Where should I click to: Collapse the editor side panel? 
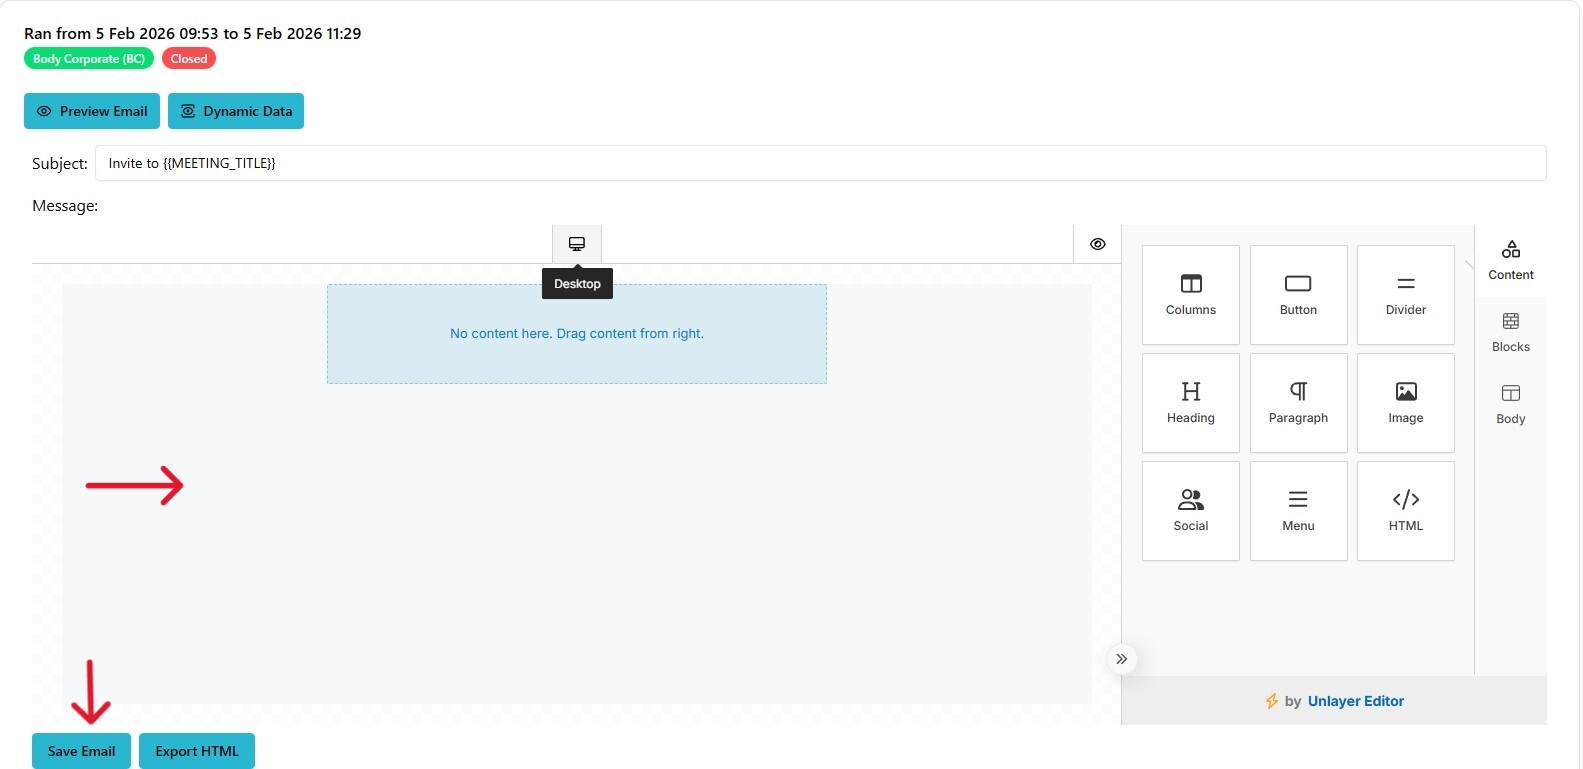1121,659
